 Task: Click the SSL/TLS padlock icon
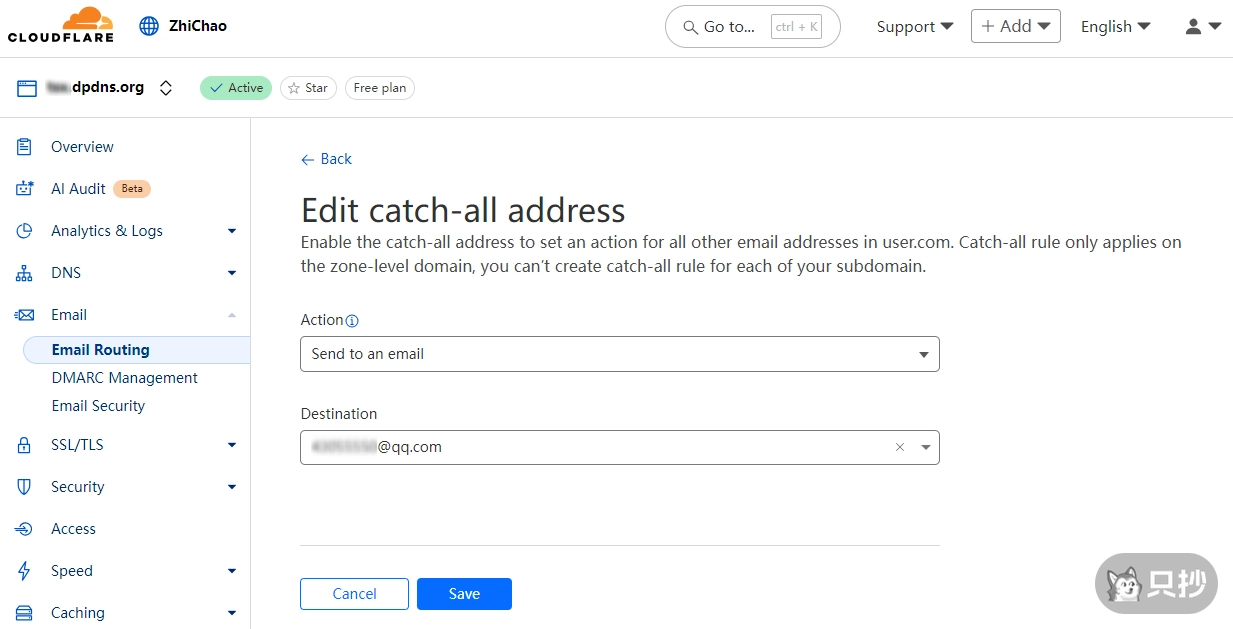pyautogui.click(x=25, y=445)
